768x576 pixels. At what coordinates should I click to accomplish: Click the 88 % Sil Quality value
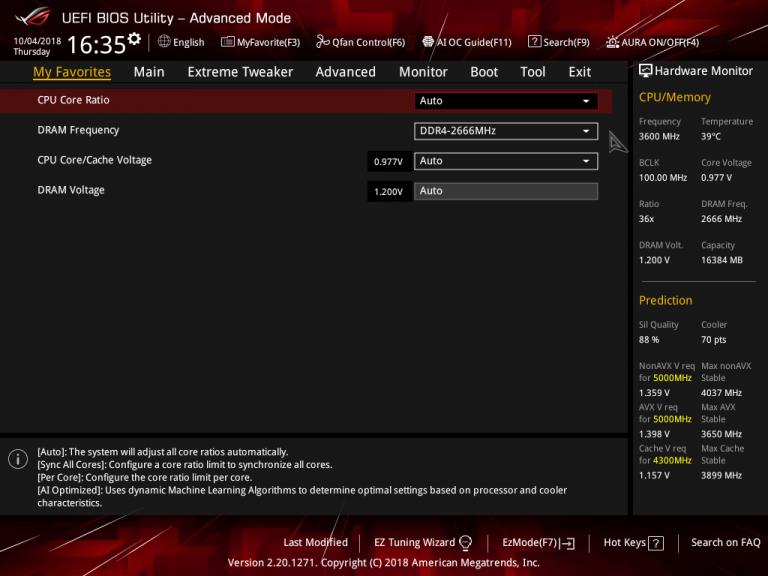tap(648, 340)
